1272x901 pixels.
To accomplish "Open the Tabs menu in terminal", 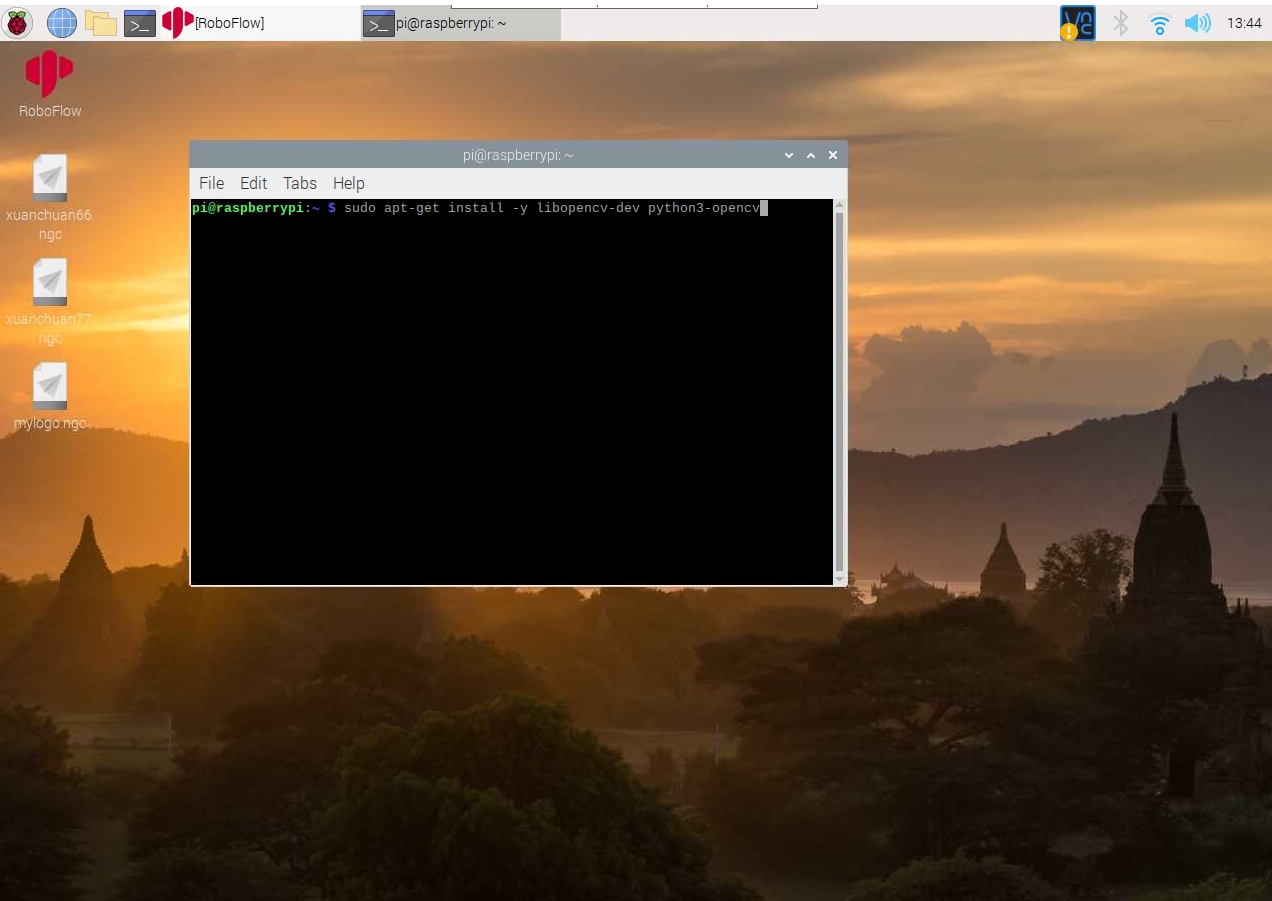I will pyautogui.click(x=299, y=183).
